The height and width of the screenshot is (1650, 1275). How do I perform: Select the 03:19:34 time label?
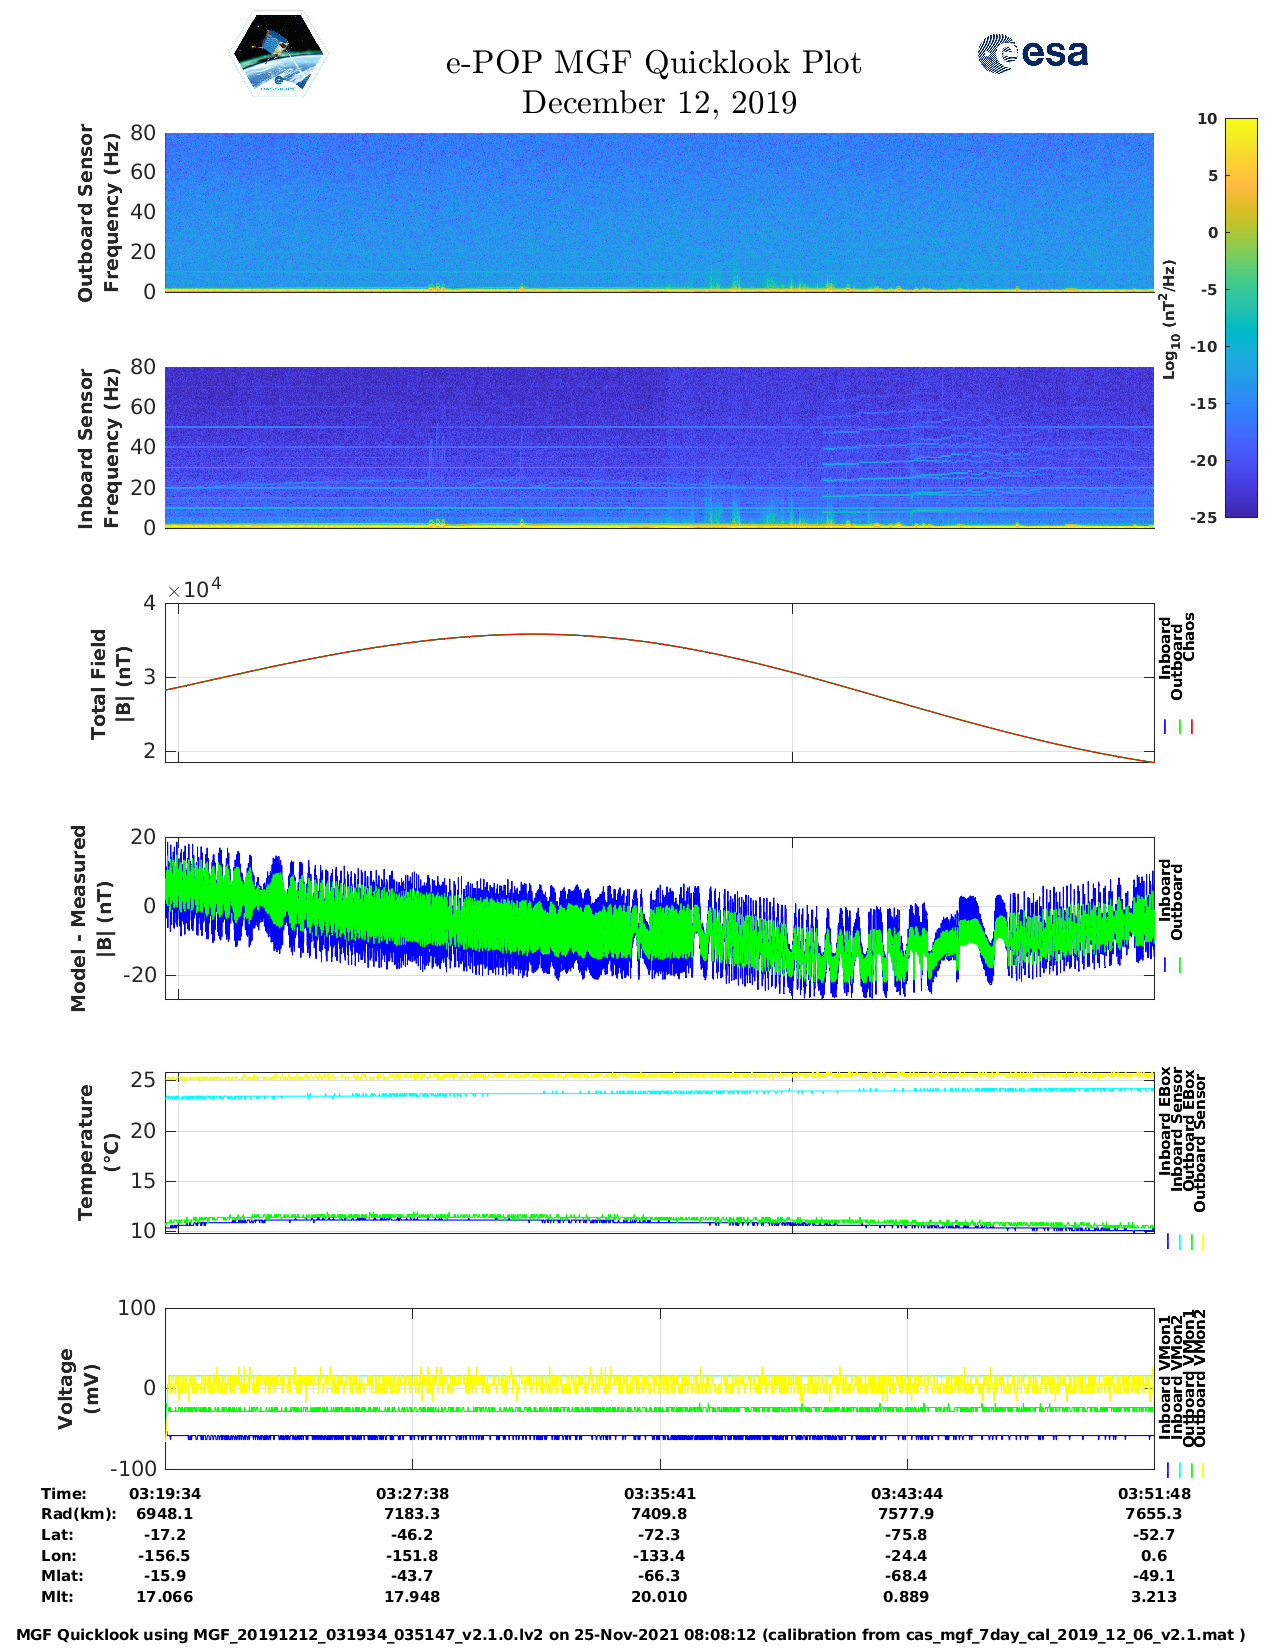165,1493
